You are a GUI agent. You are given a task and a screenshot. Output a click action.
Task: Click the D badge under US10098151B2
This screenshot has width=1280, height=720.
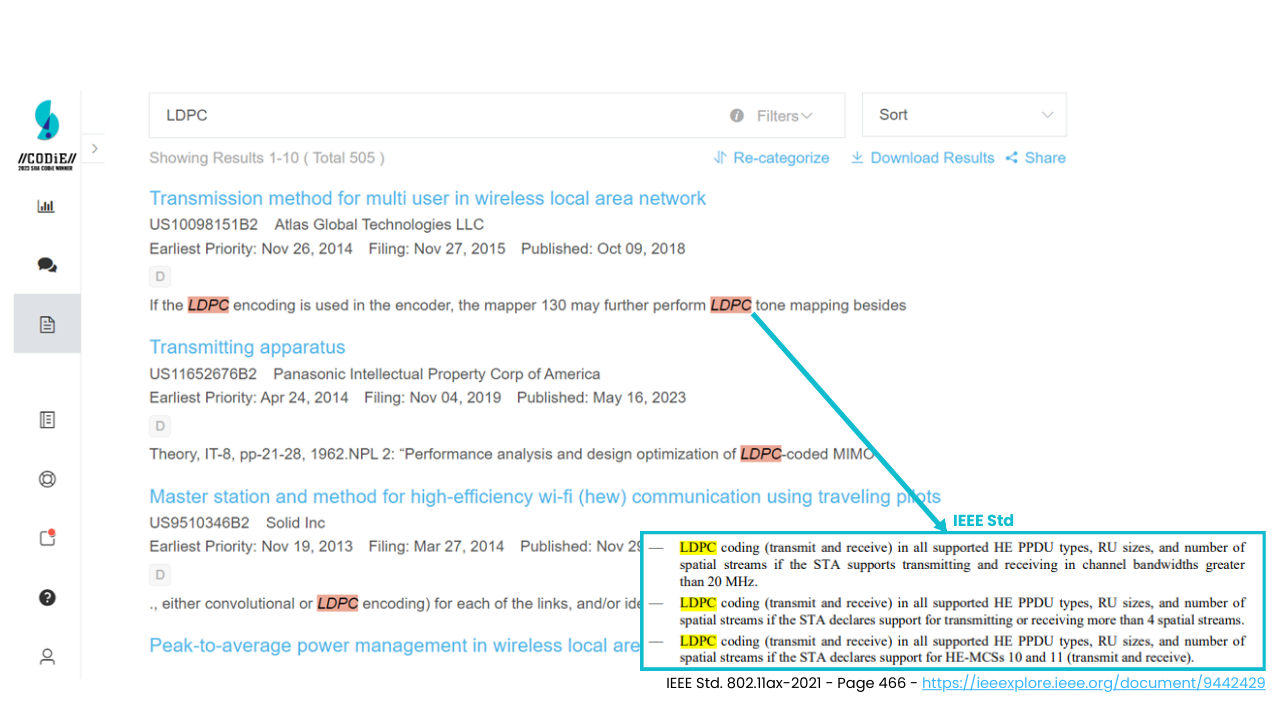point(160,277)
